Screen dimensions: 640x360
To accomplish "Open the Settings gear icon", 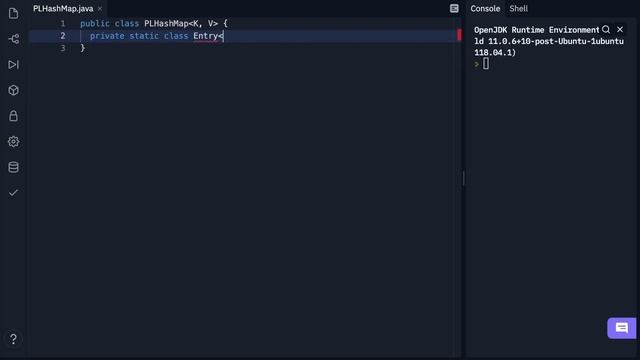I will [13, 142].
